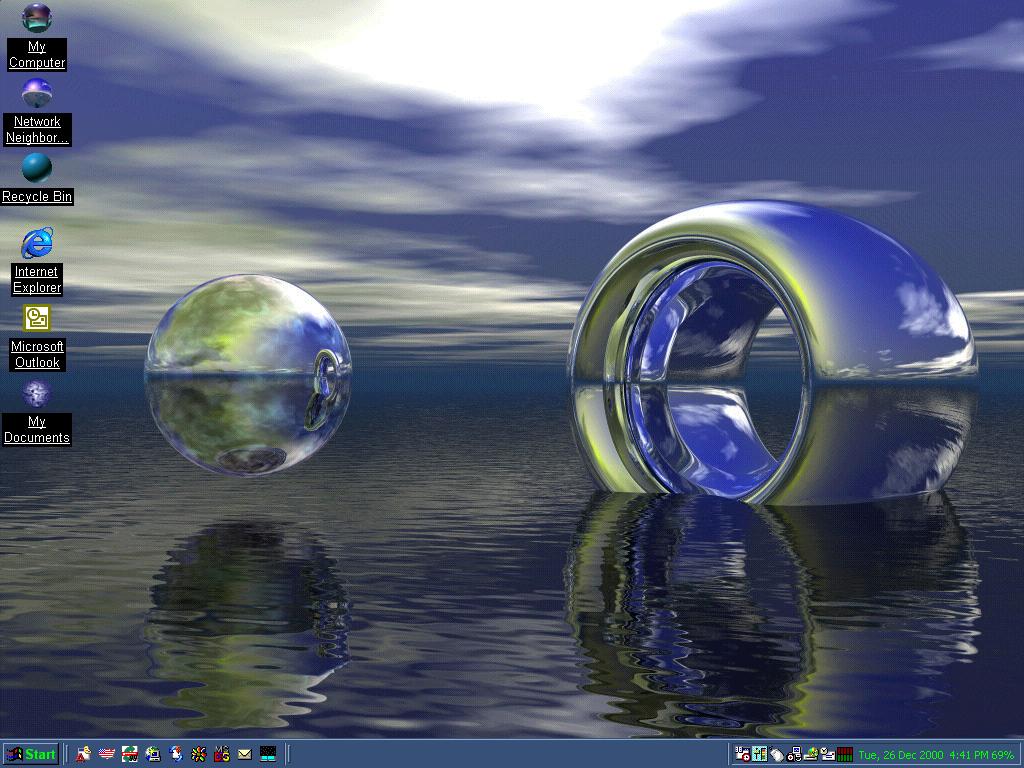The image size is (1024, 768).
Task: Open the Windows Start menu
Action: 31,754
